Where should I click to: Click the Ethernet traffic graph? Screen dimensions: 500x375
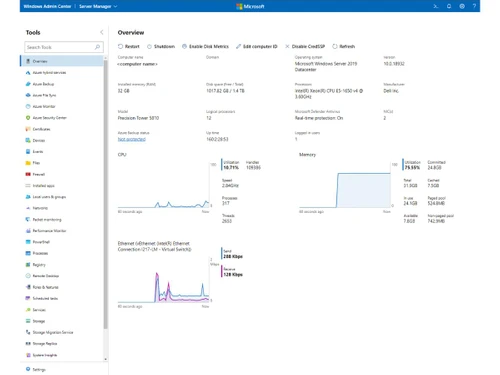click(164, 280)
